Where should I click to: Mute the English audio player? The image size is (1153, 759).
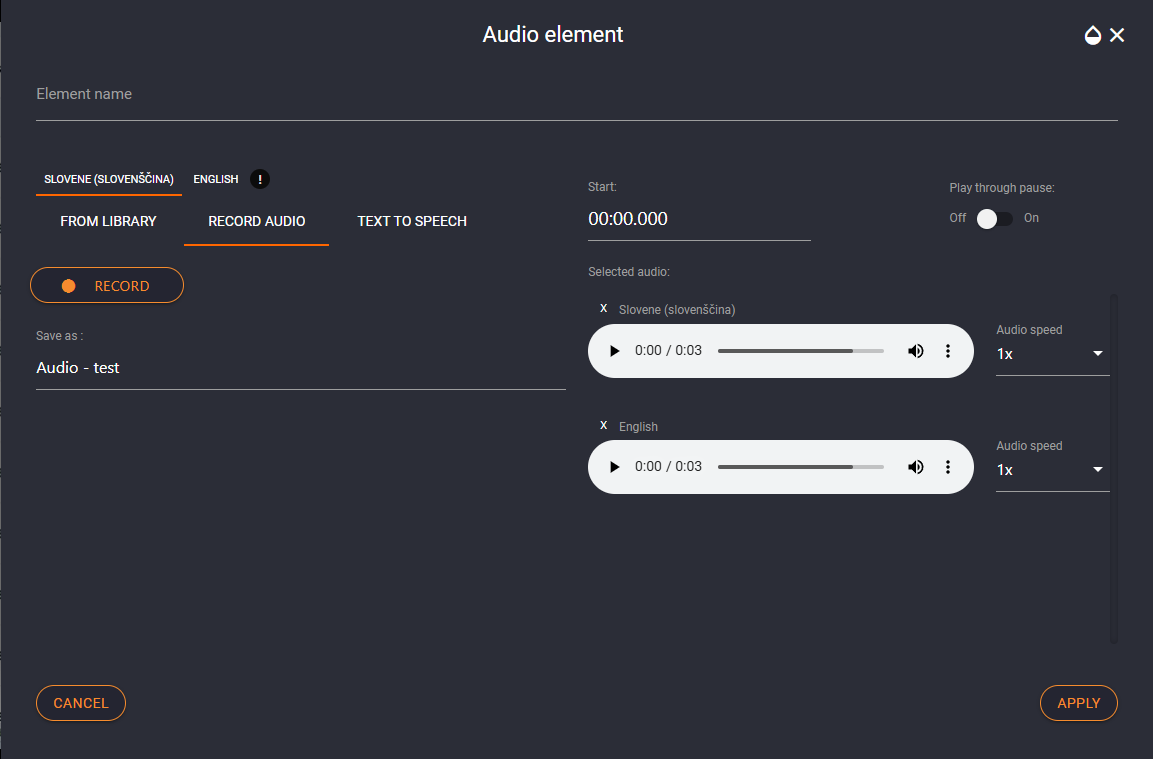tap(915, 467)
